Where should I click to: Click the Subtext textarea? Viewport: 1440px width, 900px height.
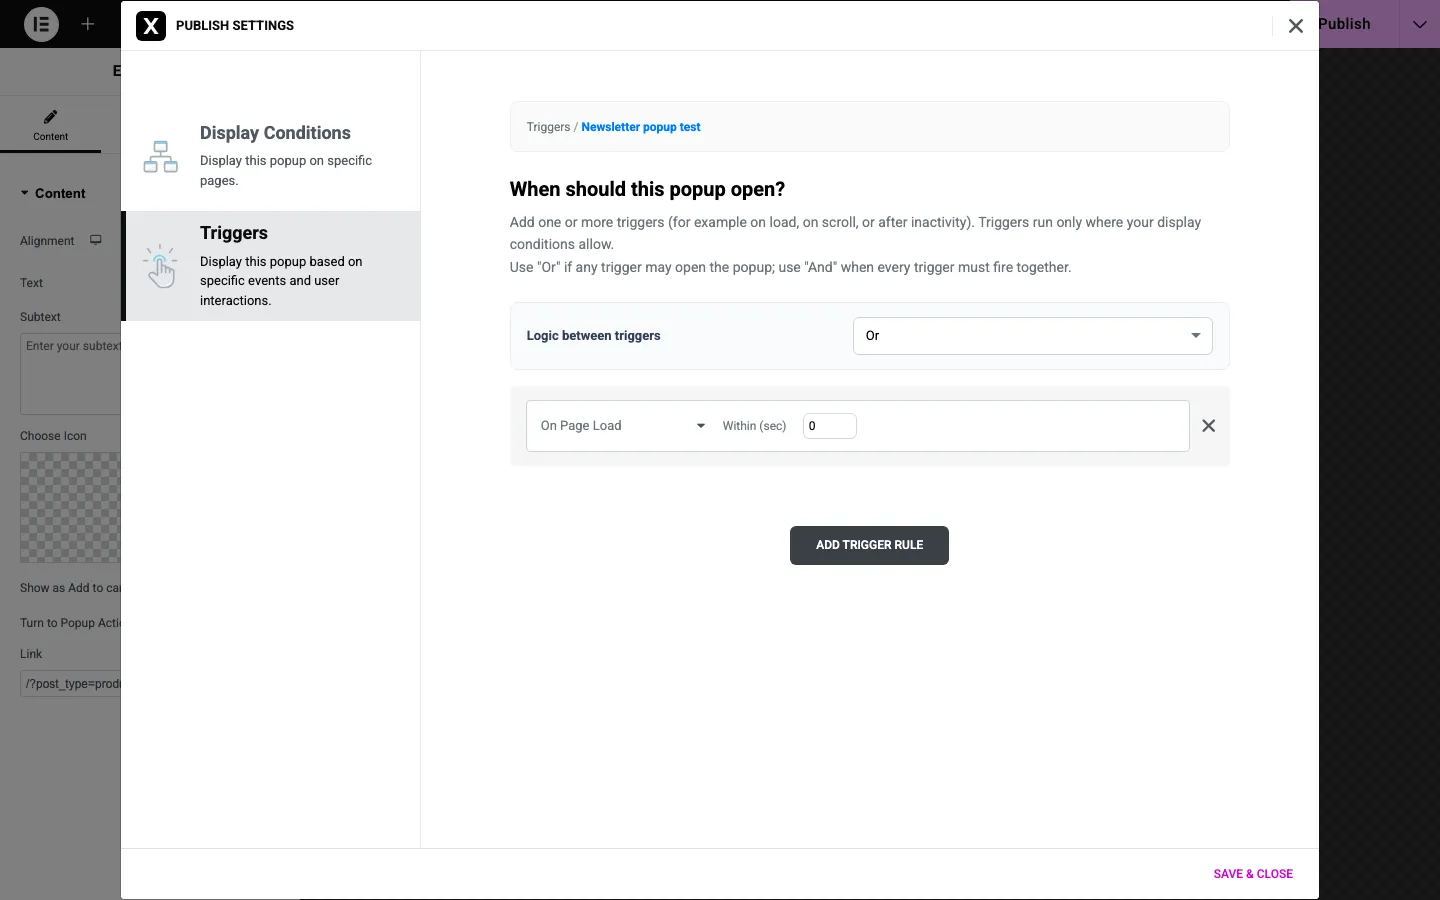point(70,374)
